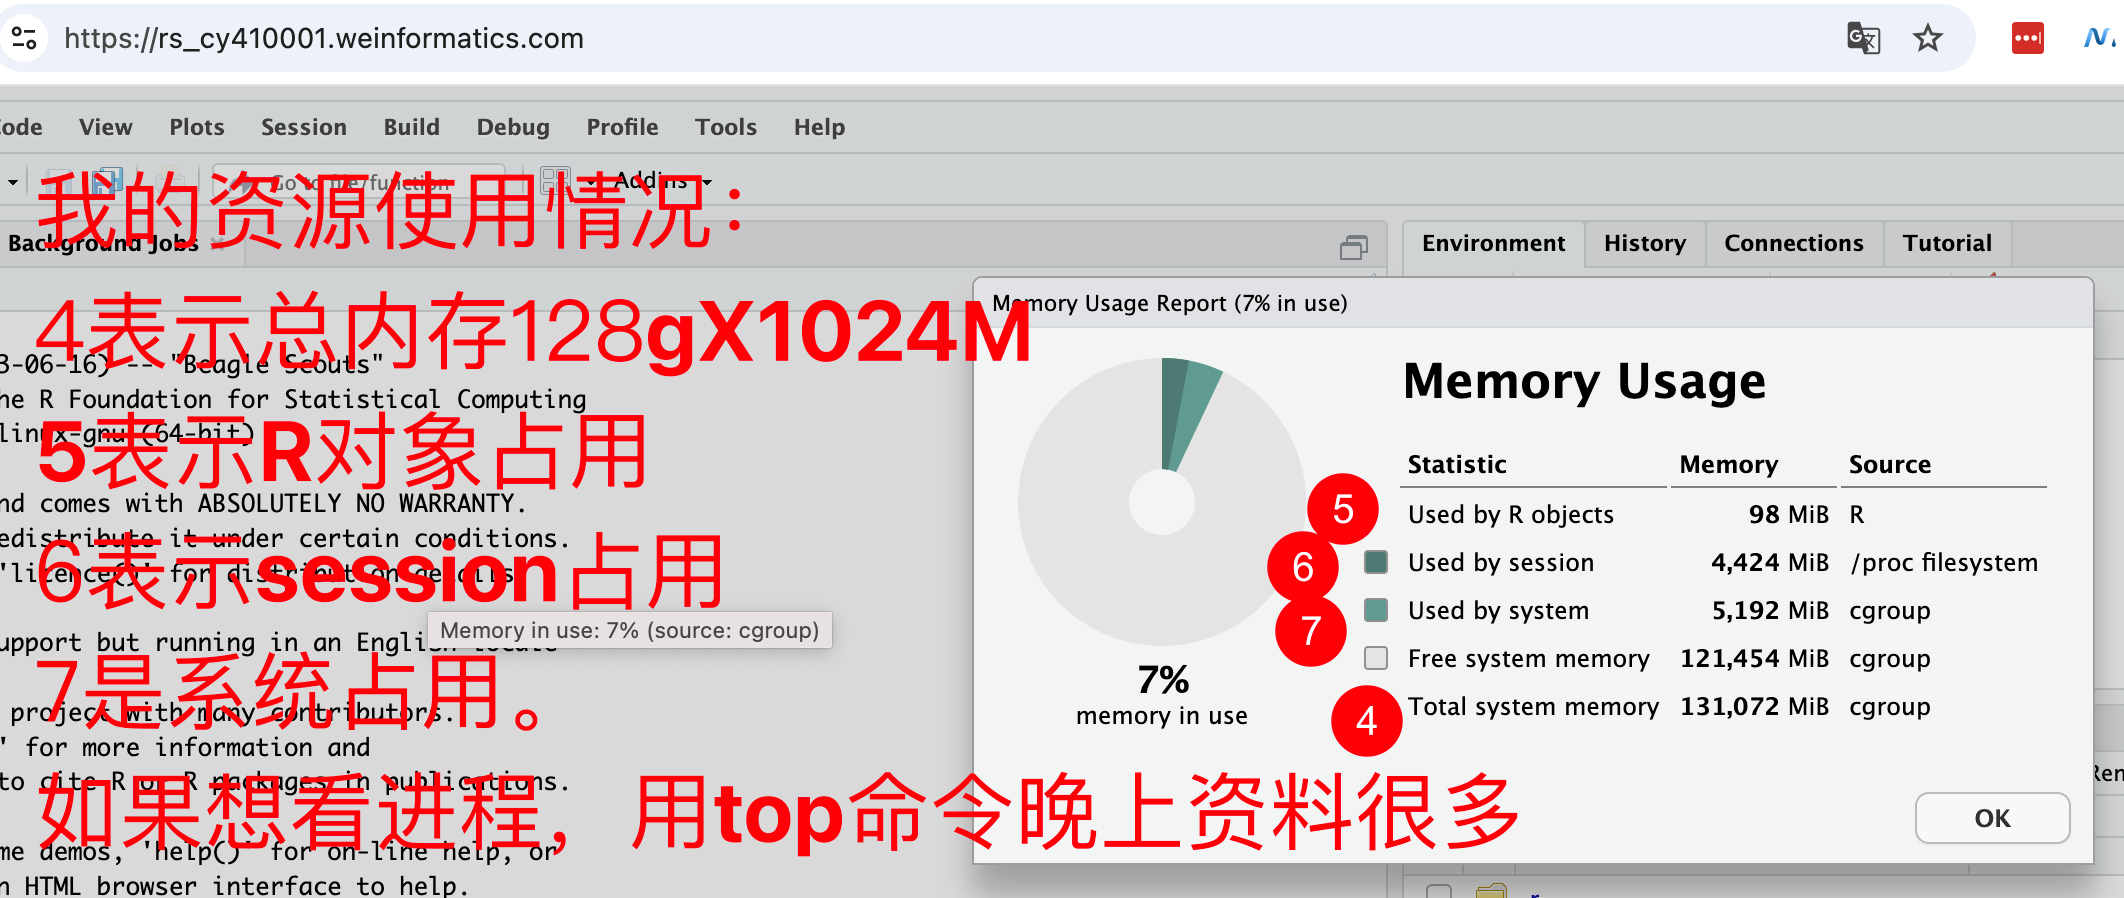This screenshot has height=898, width=2124.
Task: Open the Addins dropdown
Action: [x=662, y=181]
